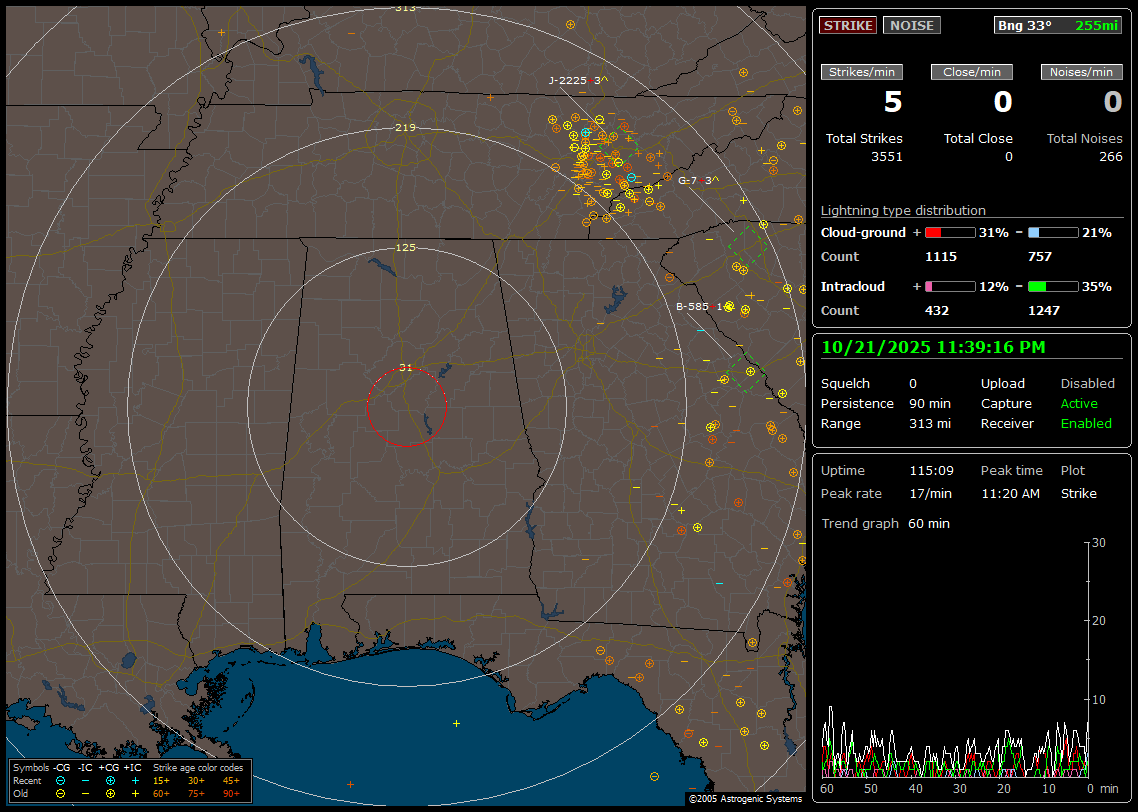Click the green date and time display
1138x812 pixels.
point(932,347)
